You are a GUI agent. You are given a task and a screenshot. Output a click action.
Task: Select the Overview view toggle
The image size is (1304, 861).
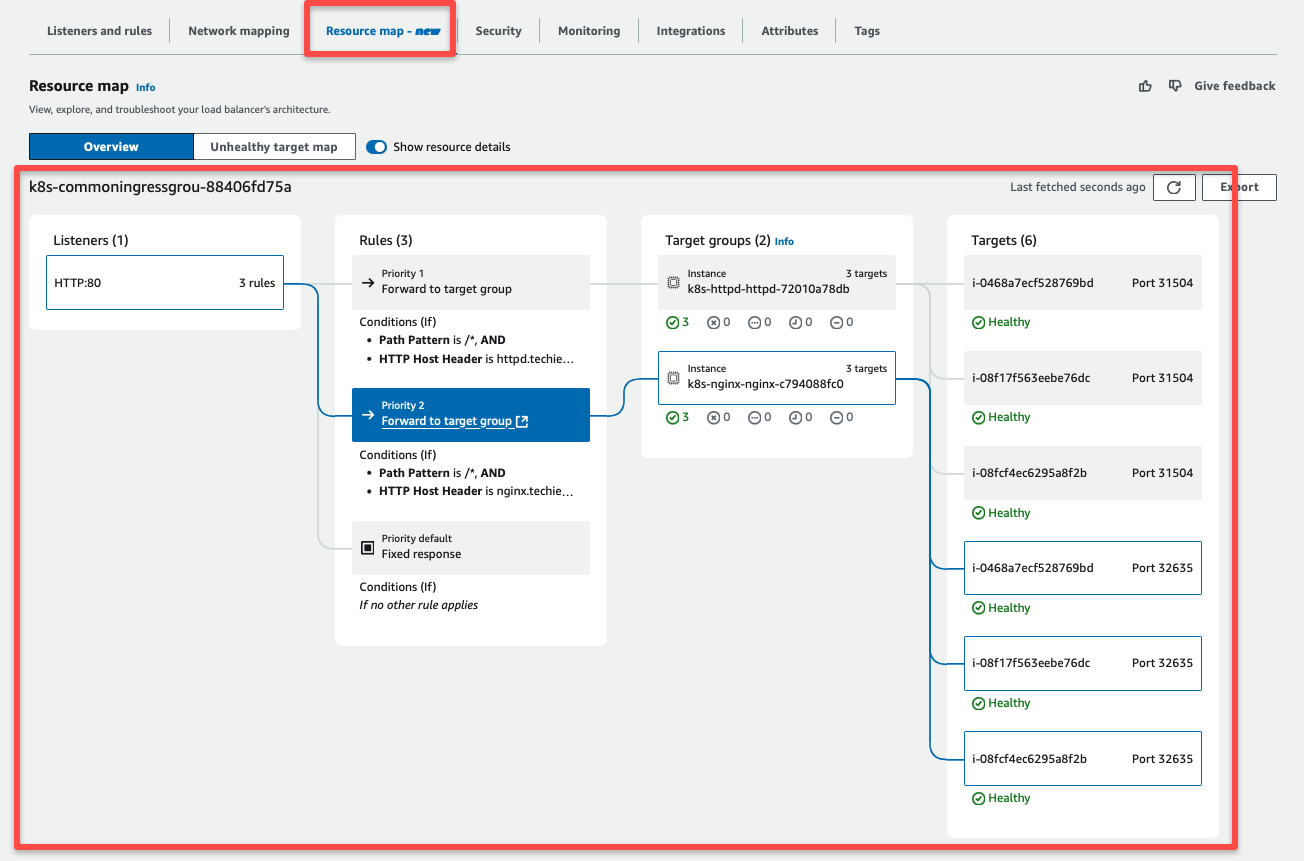(110, 146)
